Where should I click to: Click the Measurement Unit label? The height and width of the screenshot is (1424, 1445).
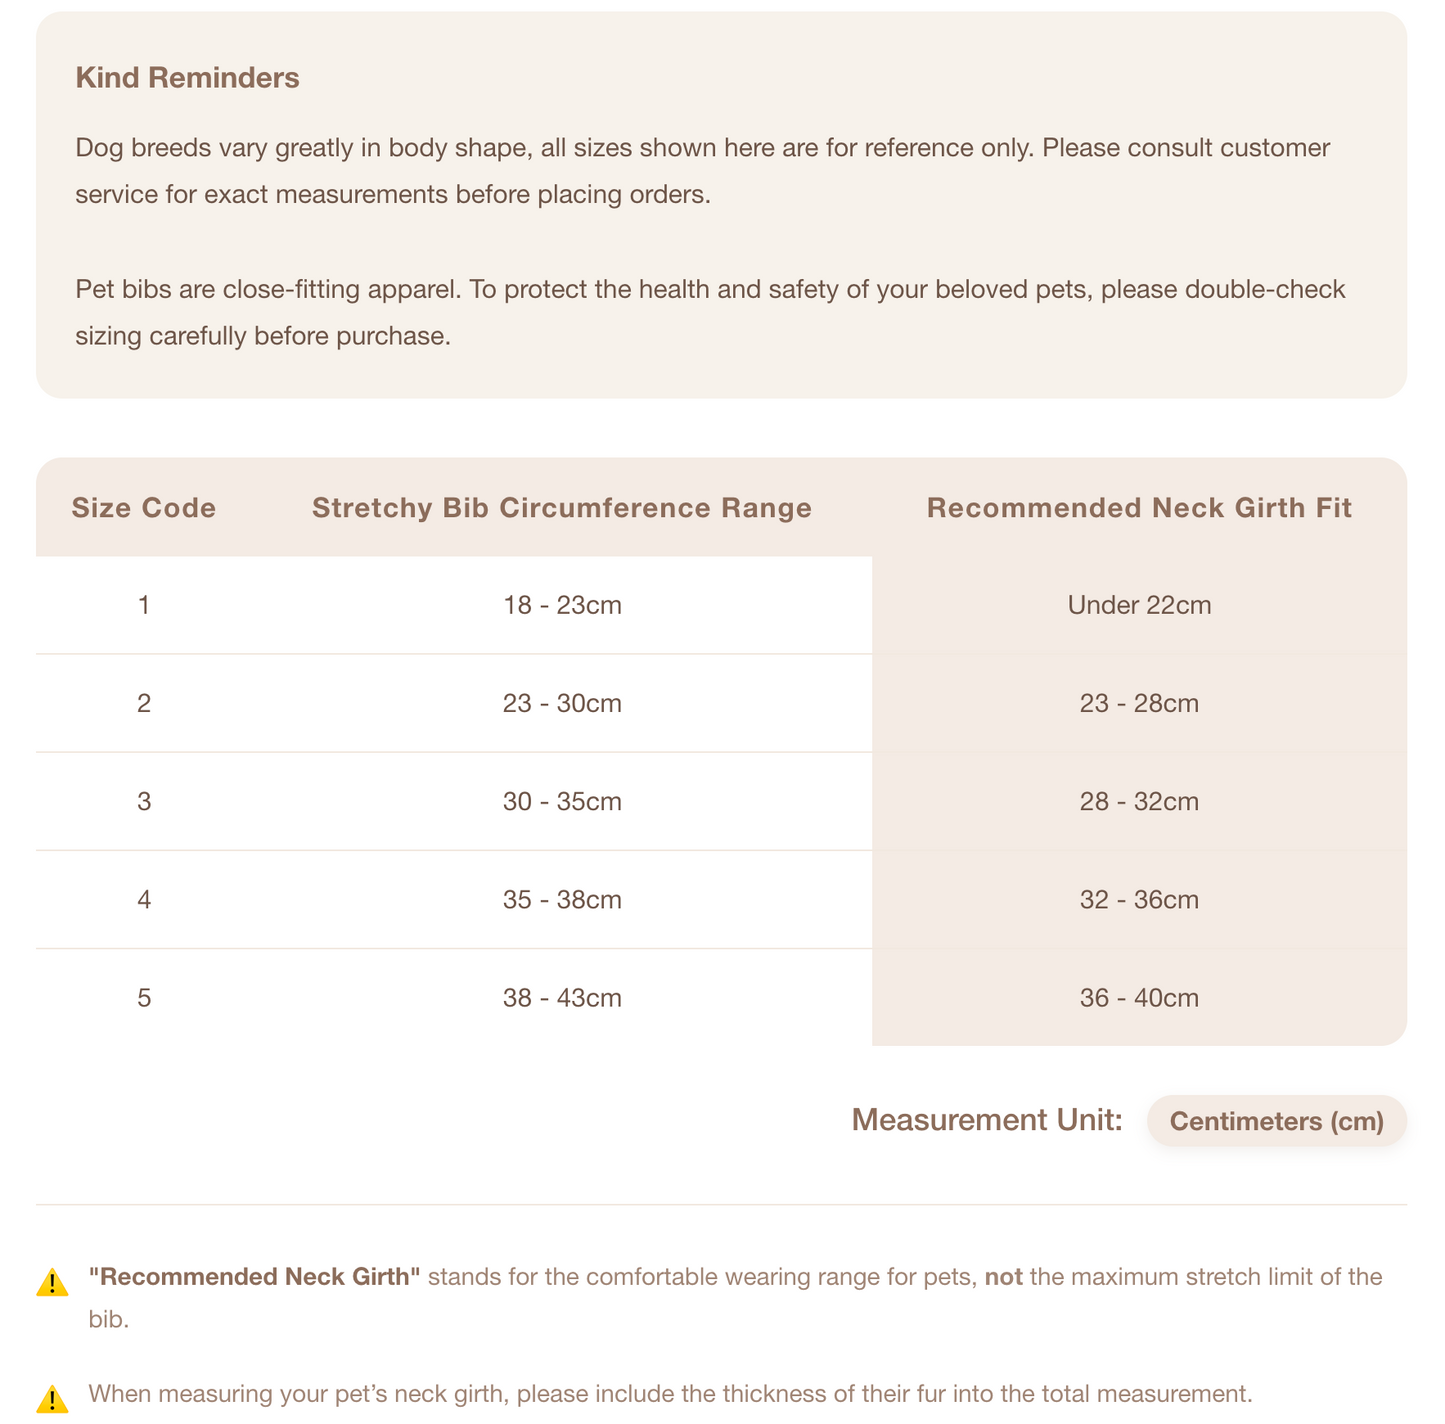(987, 1120)
